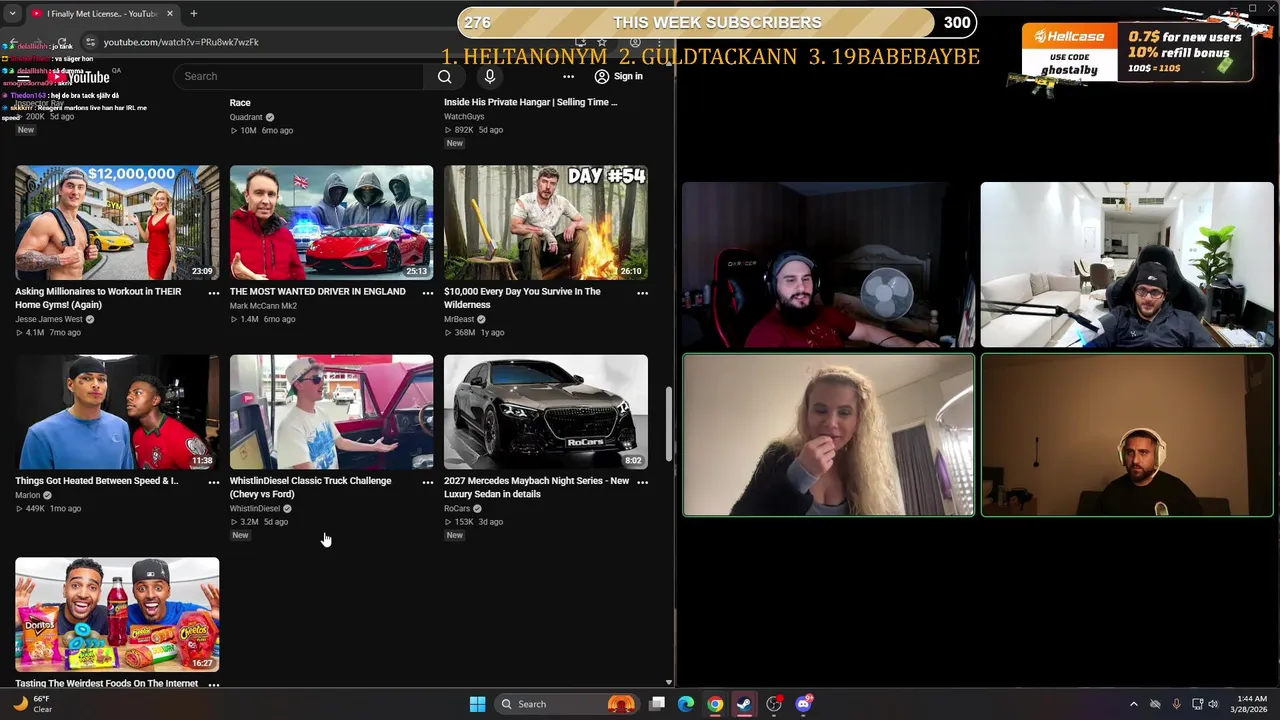View site information icon beside the URL
Image resolution: width=1280 pixels, height=720 pixels.
tap(90, 42)
